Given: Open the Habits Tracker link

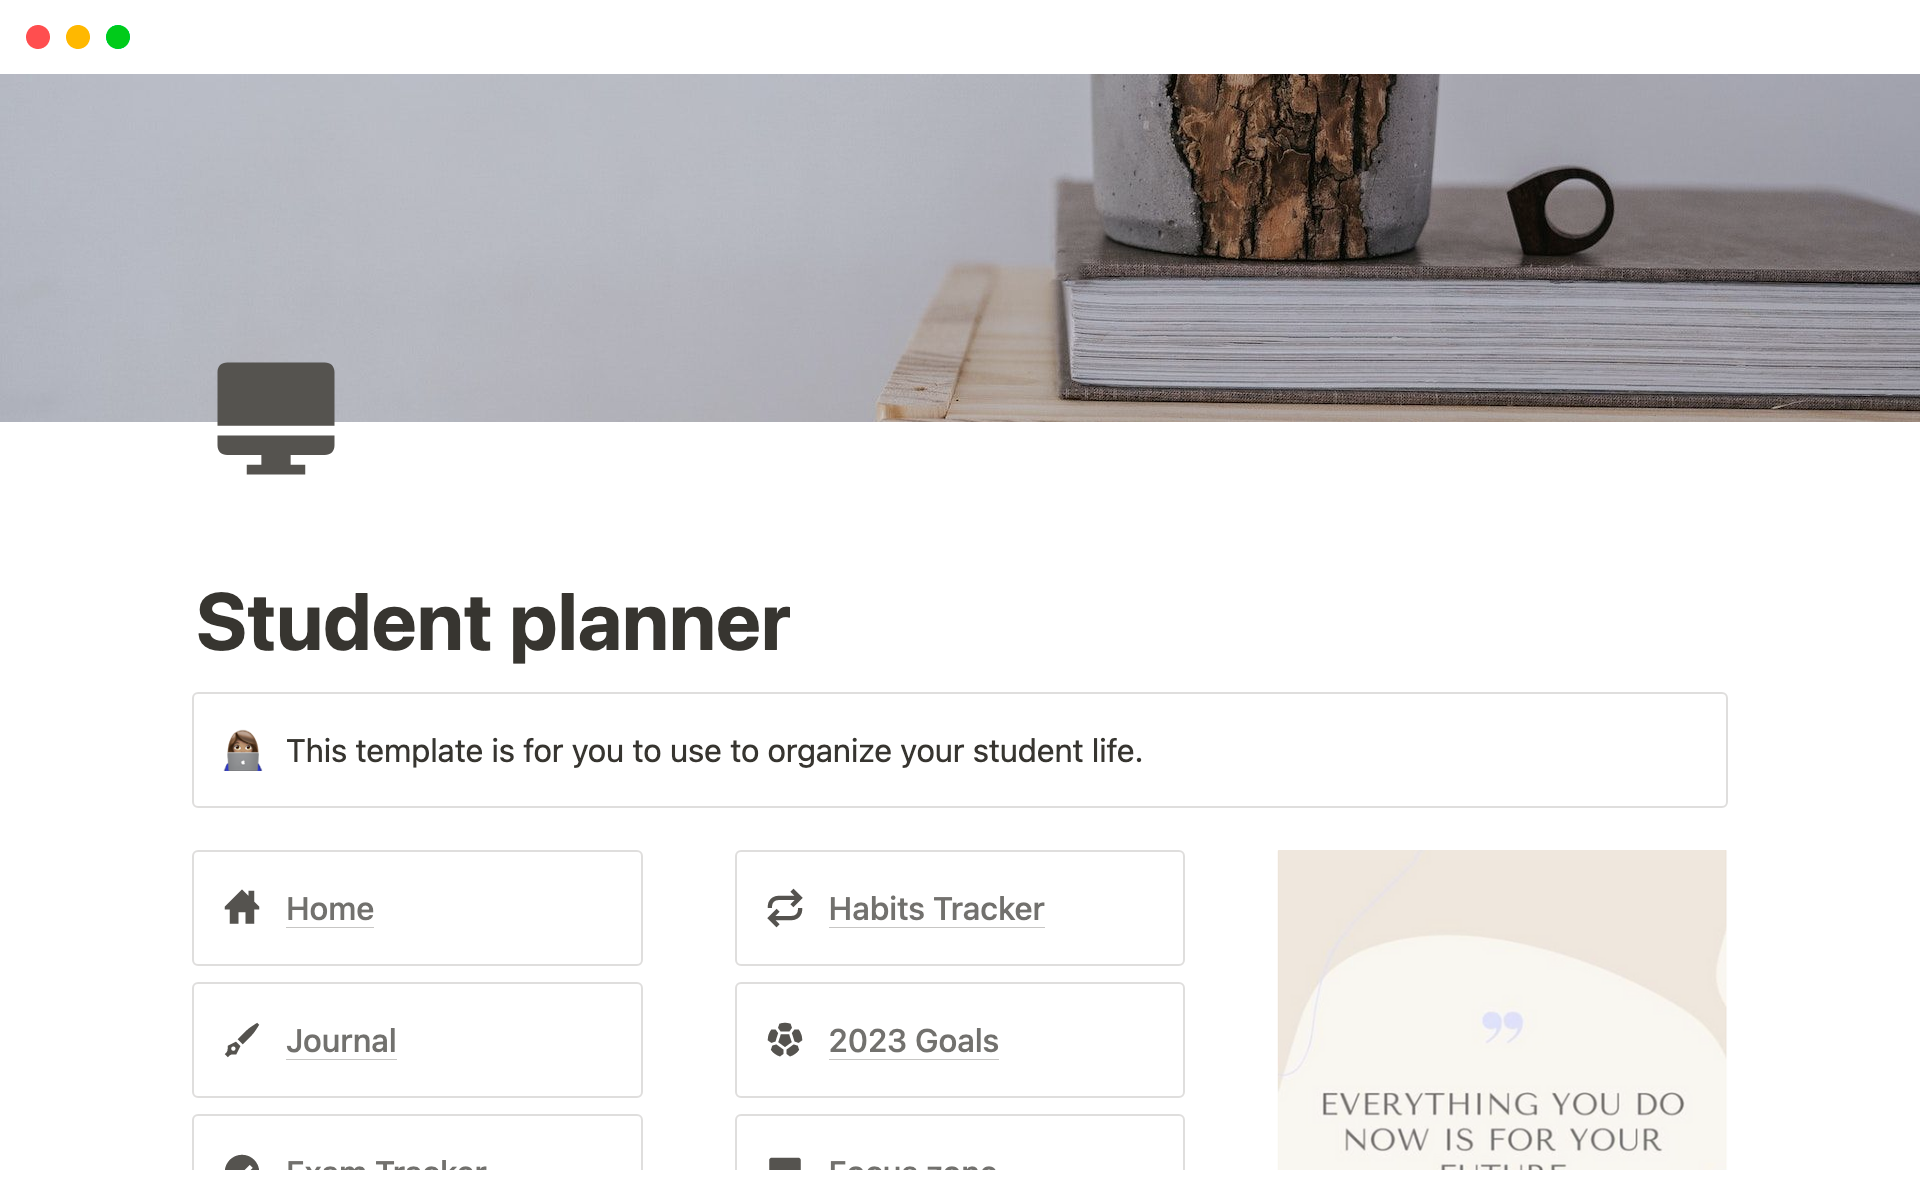Looking at the screenshot, I should [x=936, y=908].
